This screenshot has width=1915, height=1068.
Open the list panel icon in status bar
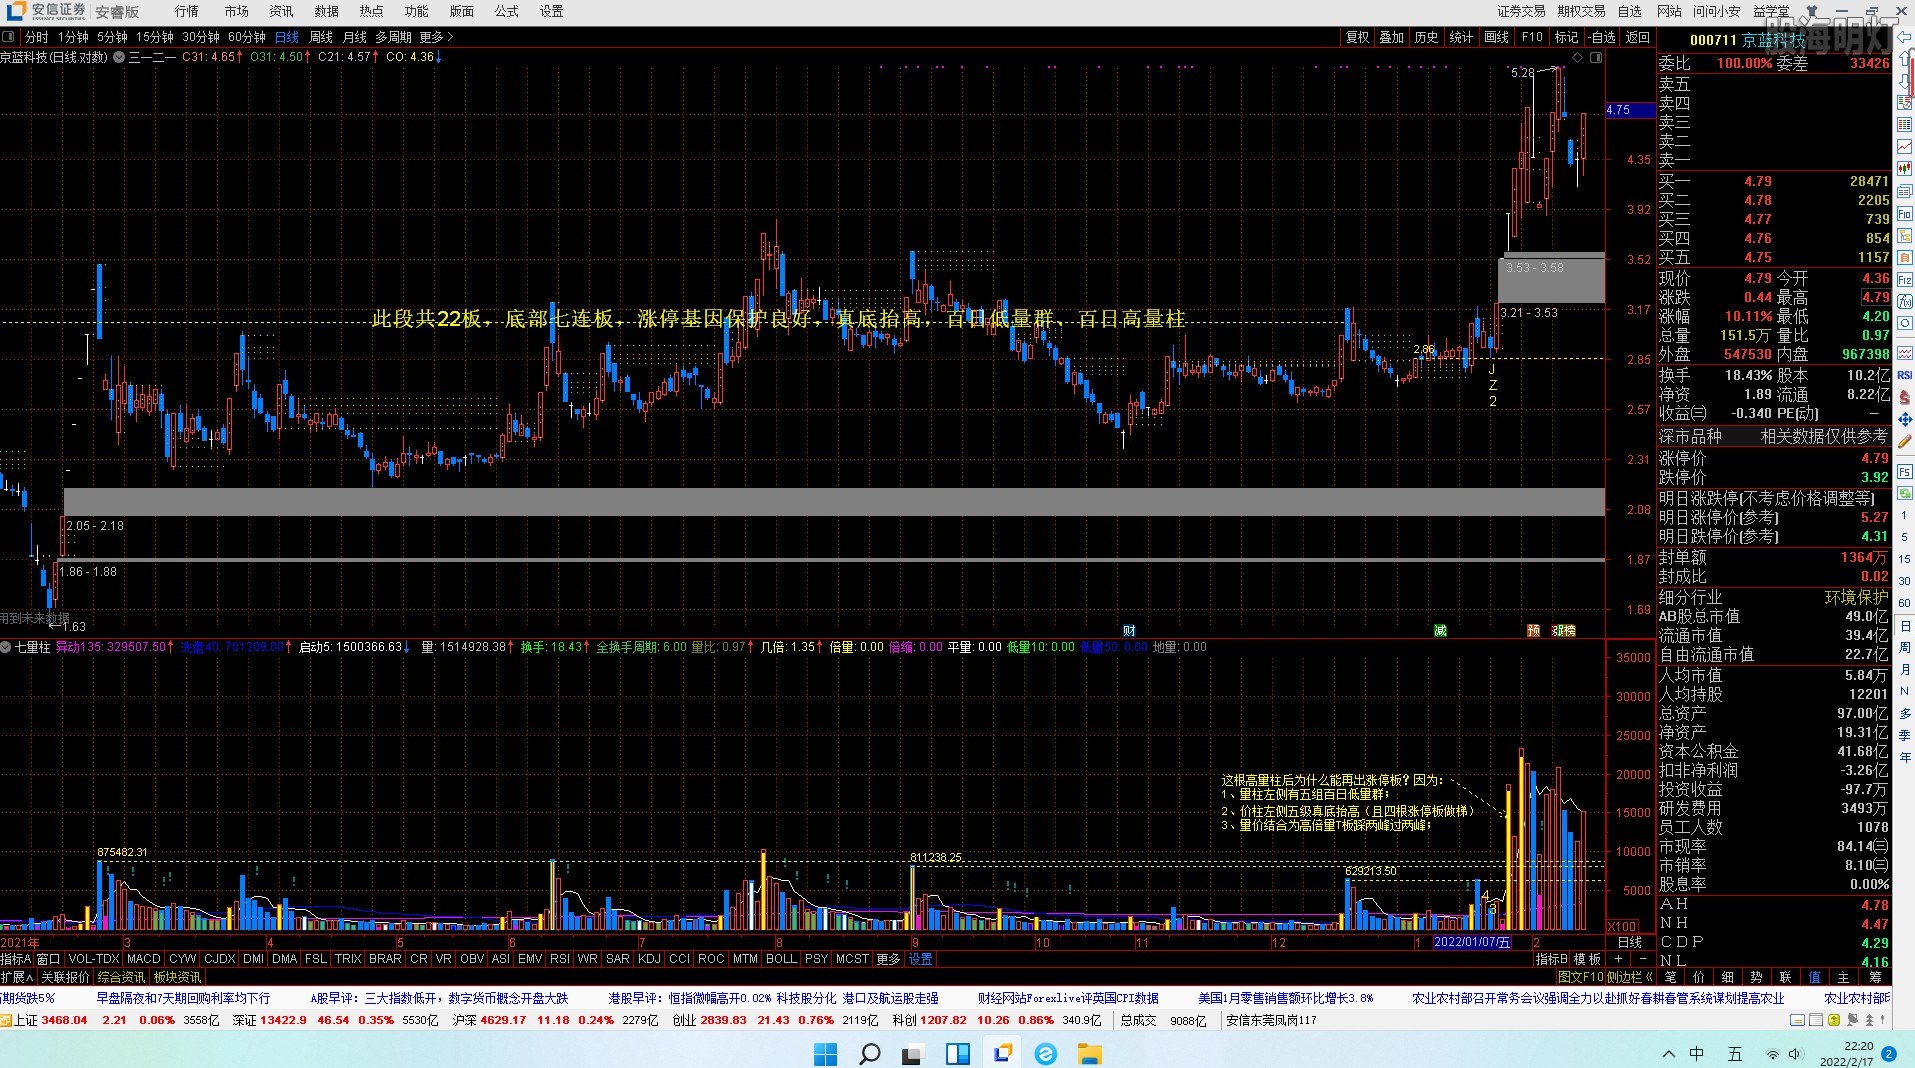pyautogui.click(x=1816, y=1021)
